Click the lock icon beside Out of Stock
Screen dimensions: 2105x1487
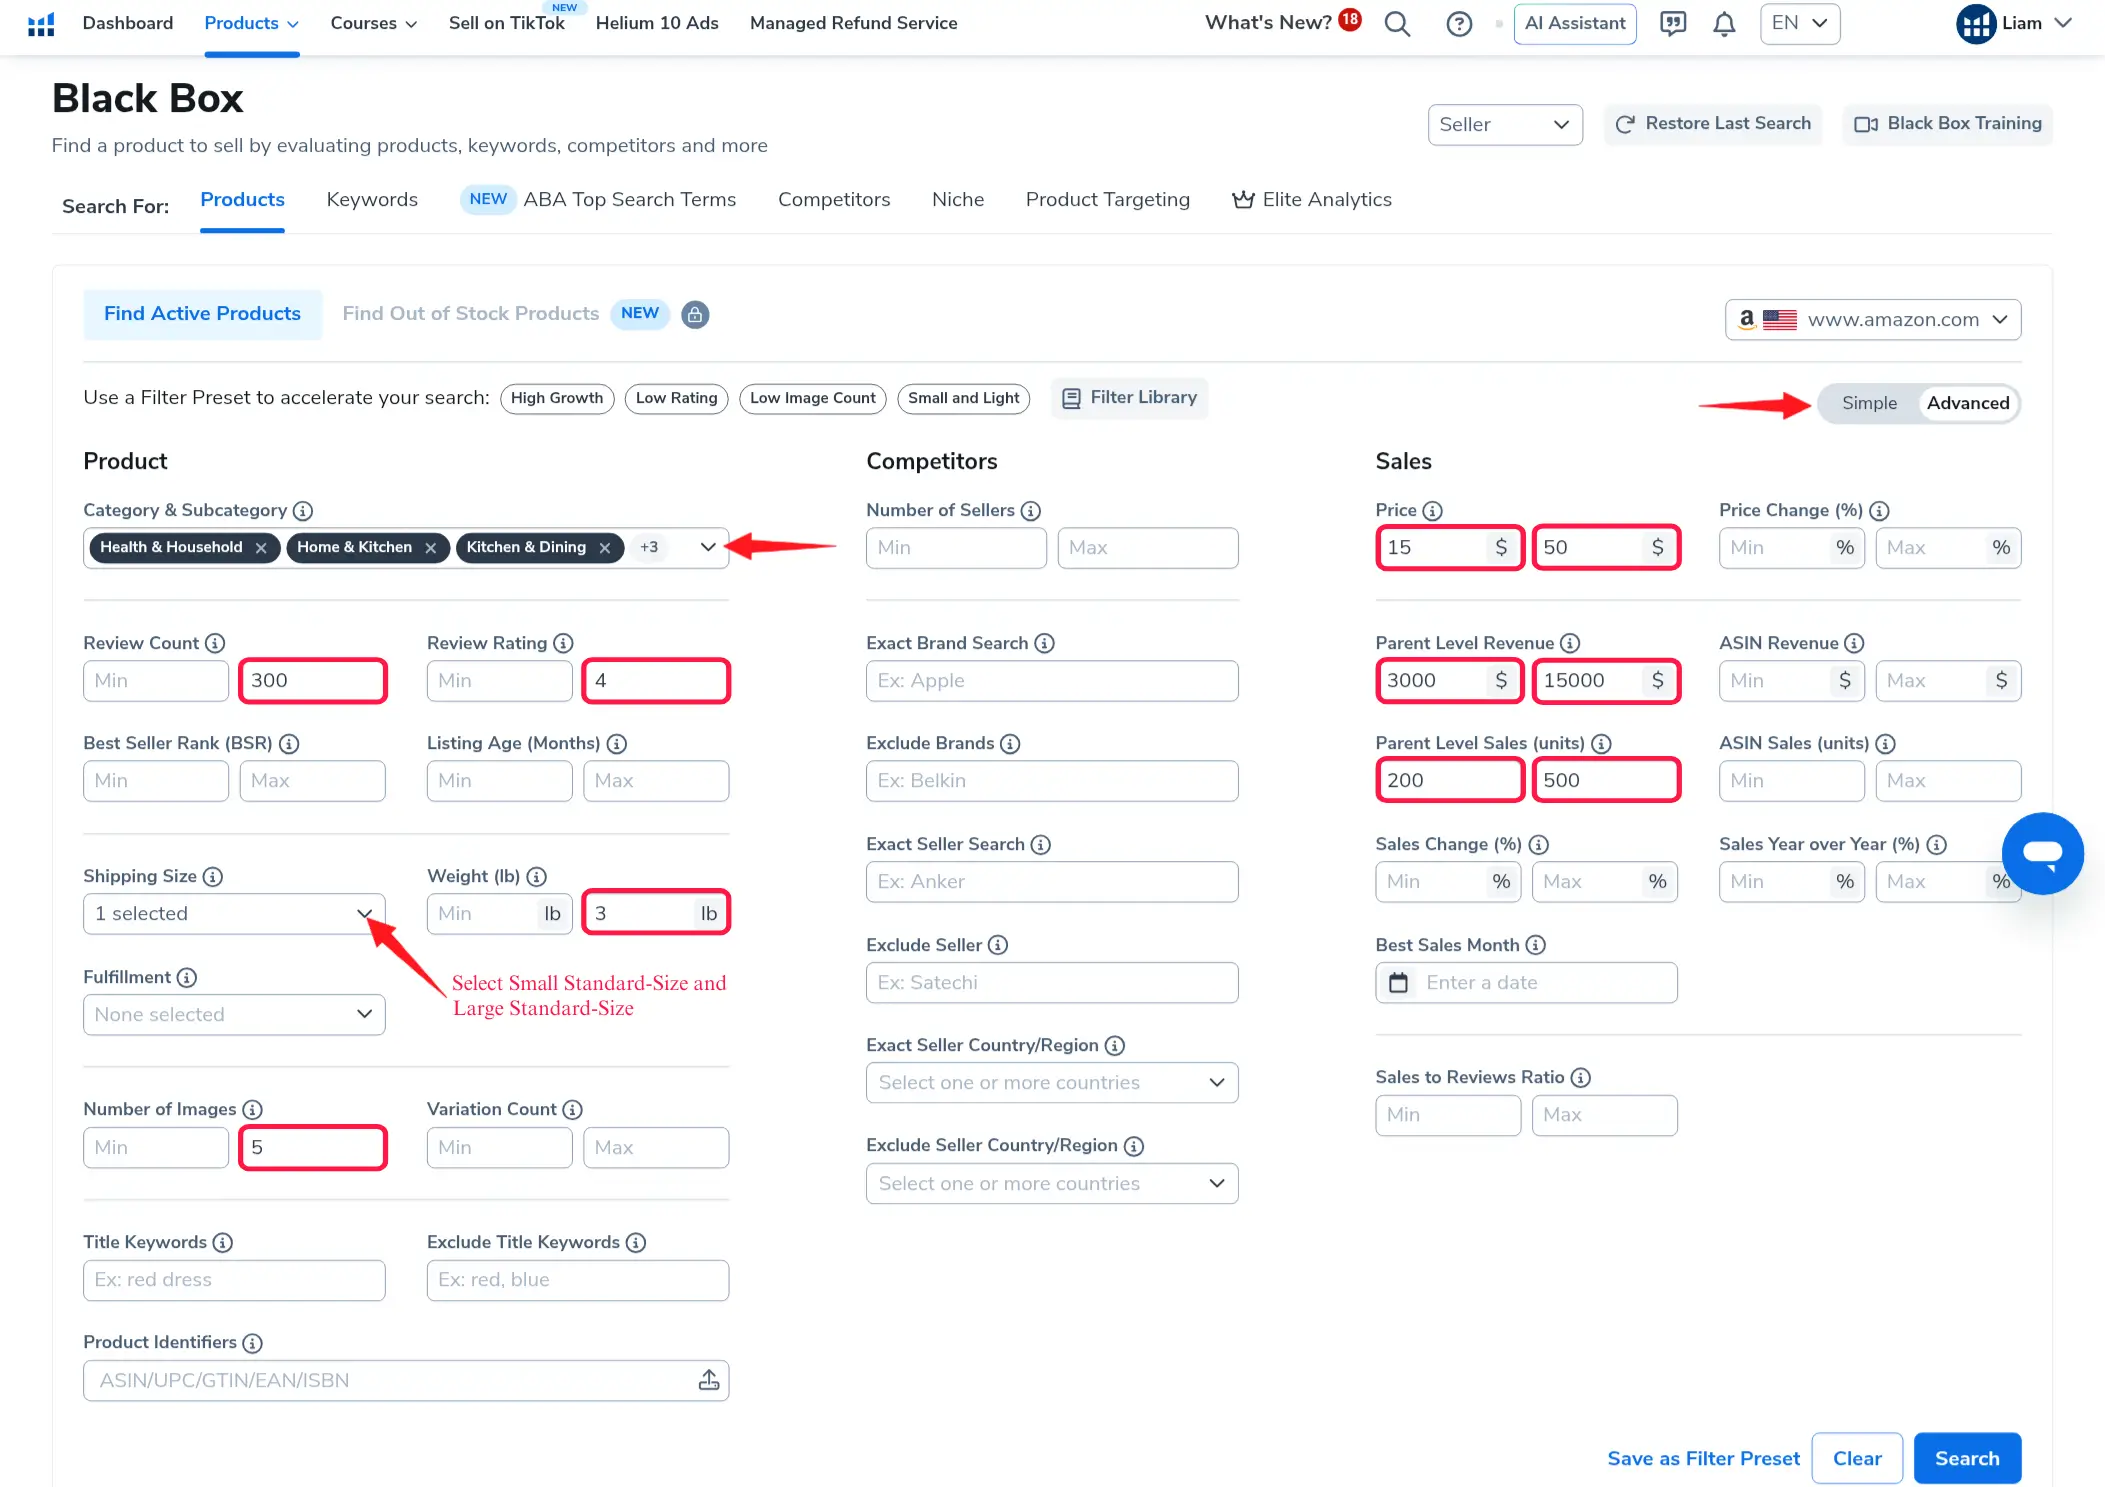click(x=695, y=314)
